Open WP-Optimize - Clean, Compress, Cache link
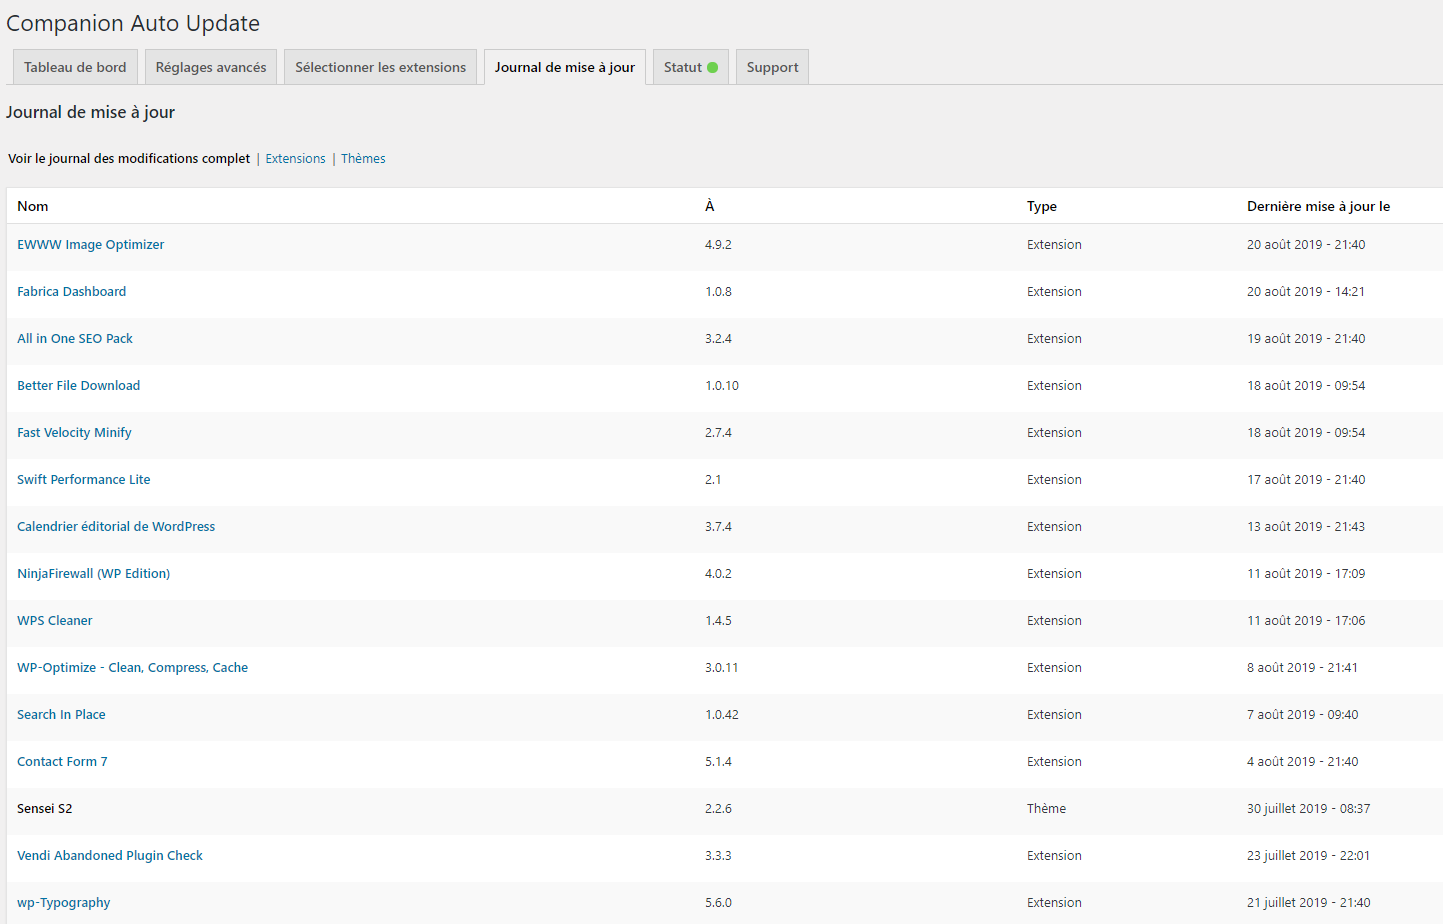Image resolution: width=1443 pixels, height=924 pixels. [x=132, y=667]
